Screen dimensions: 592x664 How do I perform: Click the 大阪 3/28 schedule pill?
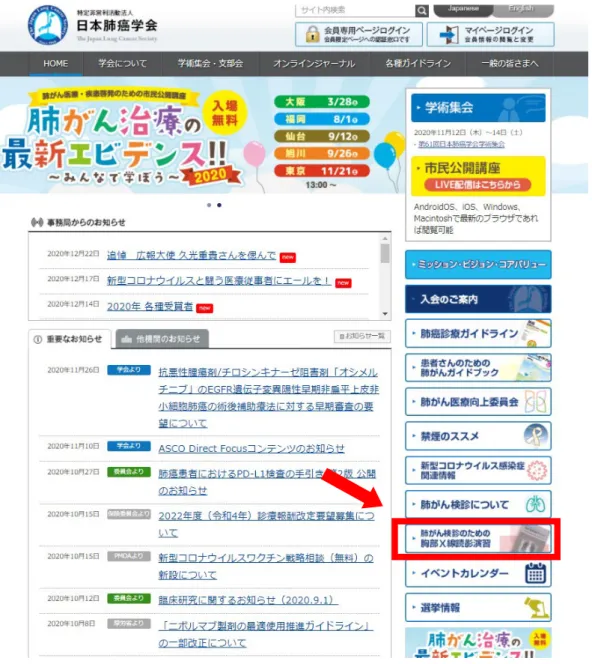click(x=322, y=102)
